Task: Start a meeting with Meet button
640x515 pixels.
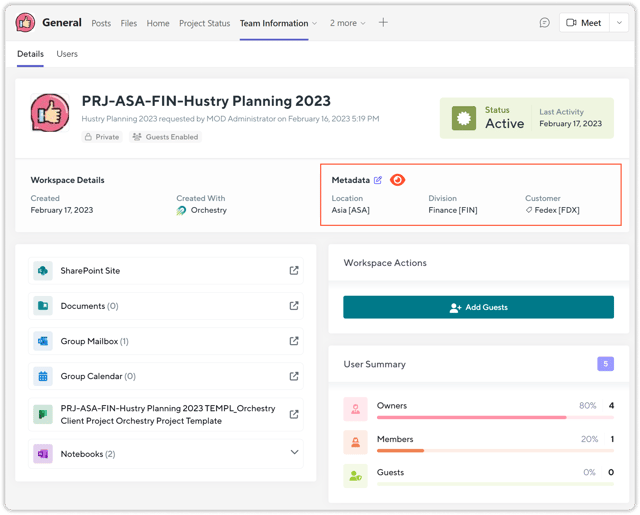Action: [584, 23]
